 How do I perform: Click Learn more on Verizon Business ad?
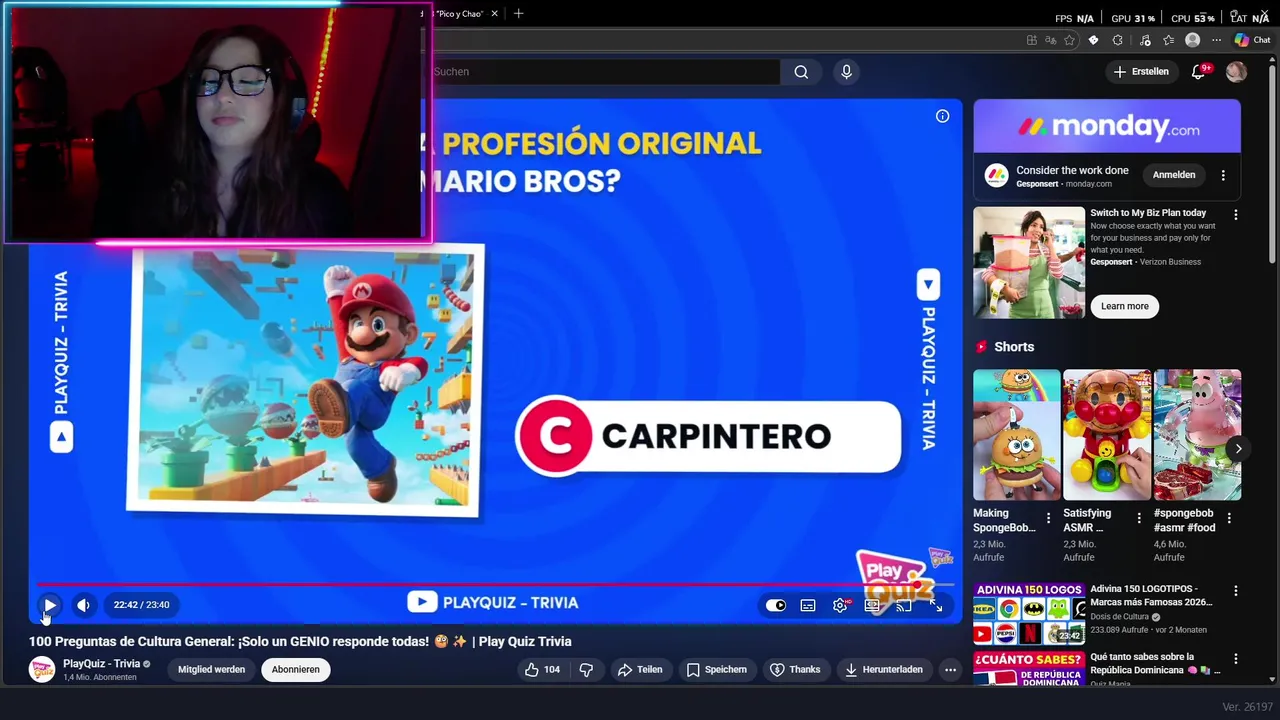(1125, 306)
